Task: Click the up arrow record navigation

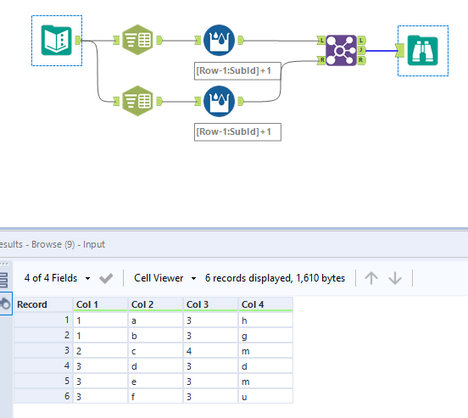Action: (371, 278)
